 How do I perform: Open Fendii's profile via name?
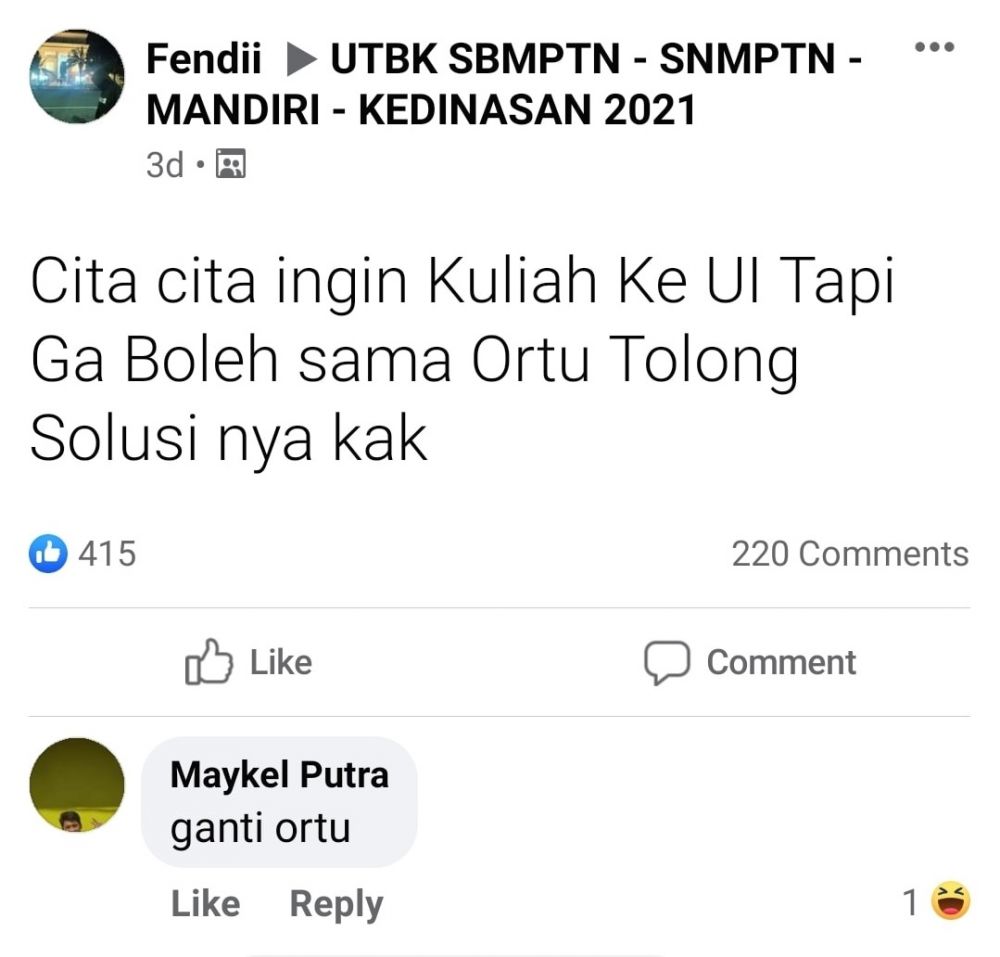point(205,62)
